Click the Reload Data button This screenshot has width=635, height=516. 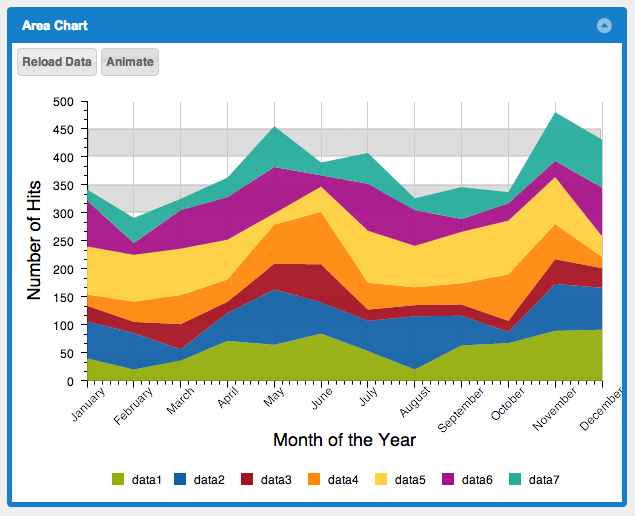pos(57,62)
